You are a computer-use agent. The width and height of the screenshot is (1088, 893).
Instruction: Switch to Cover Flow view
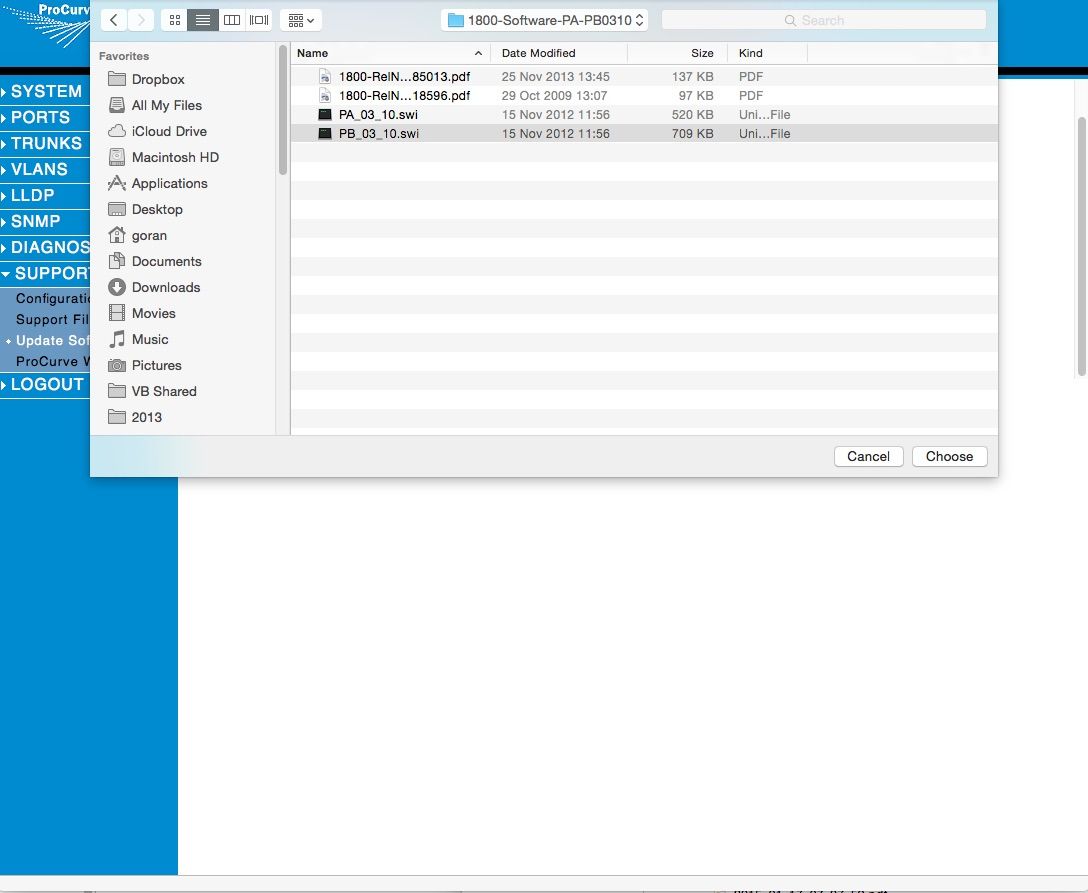click(x=259, y=20)
